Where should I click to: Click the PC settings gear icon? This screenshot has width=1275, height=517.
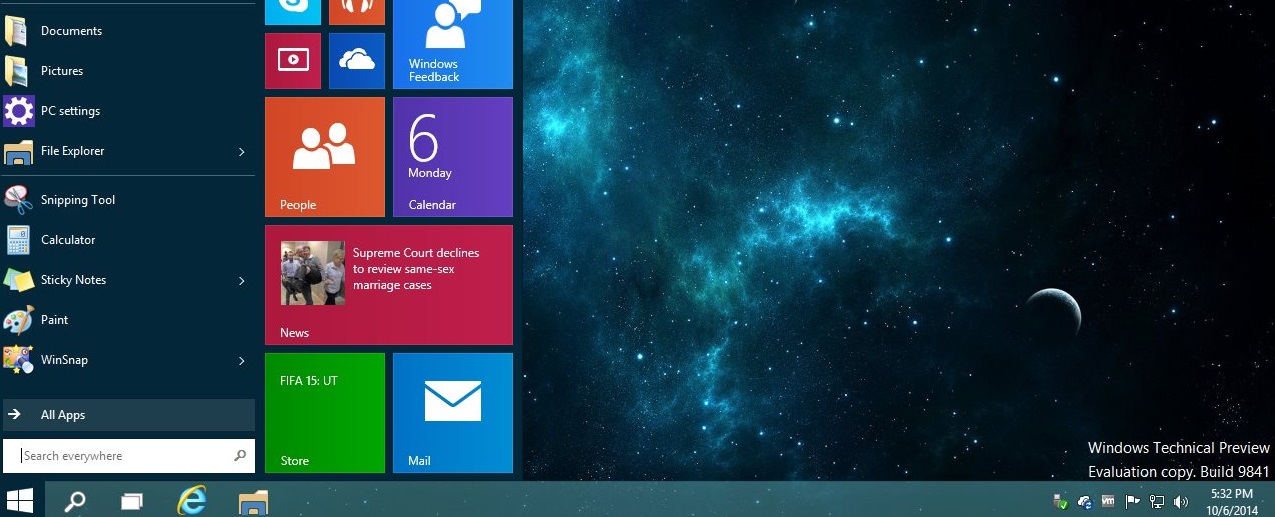click(x=19, y=111)
